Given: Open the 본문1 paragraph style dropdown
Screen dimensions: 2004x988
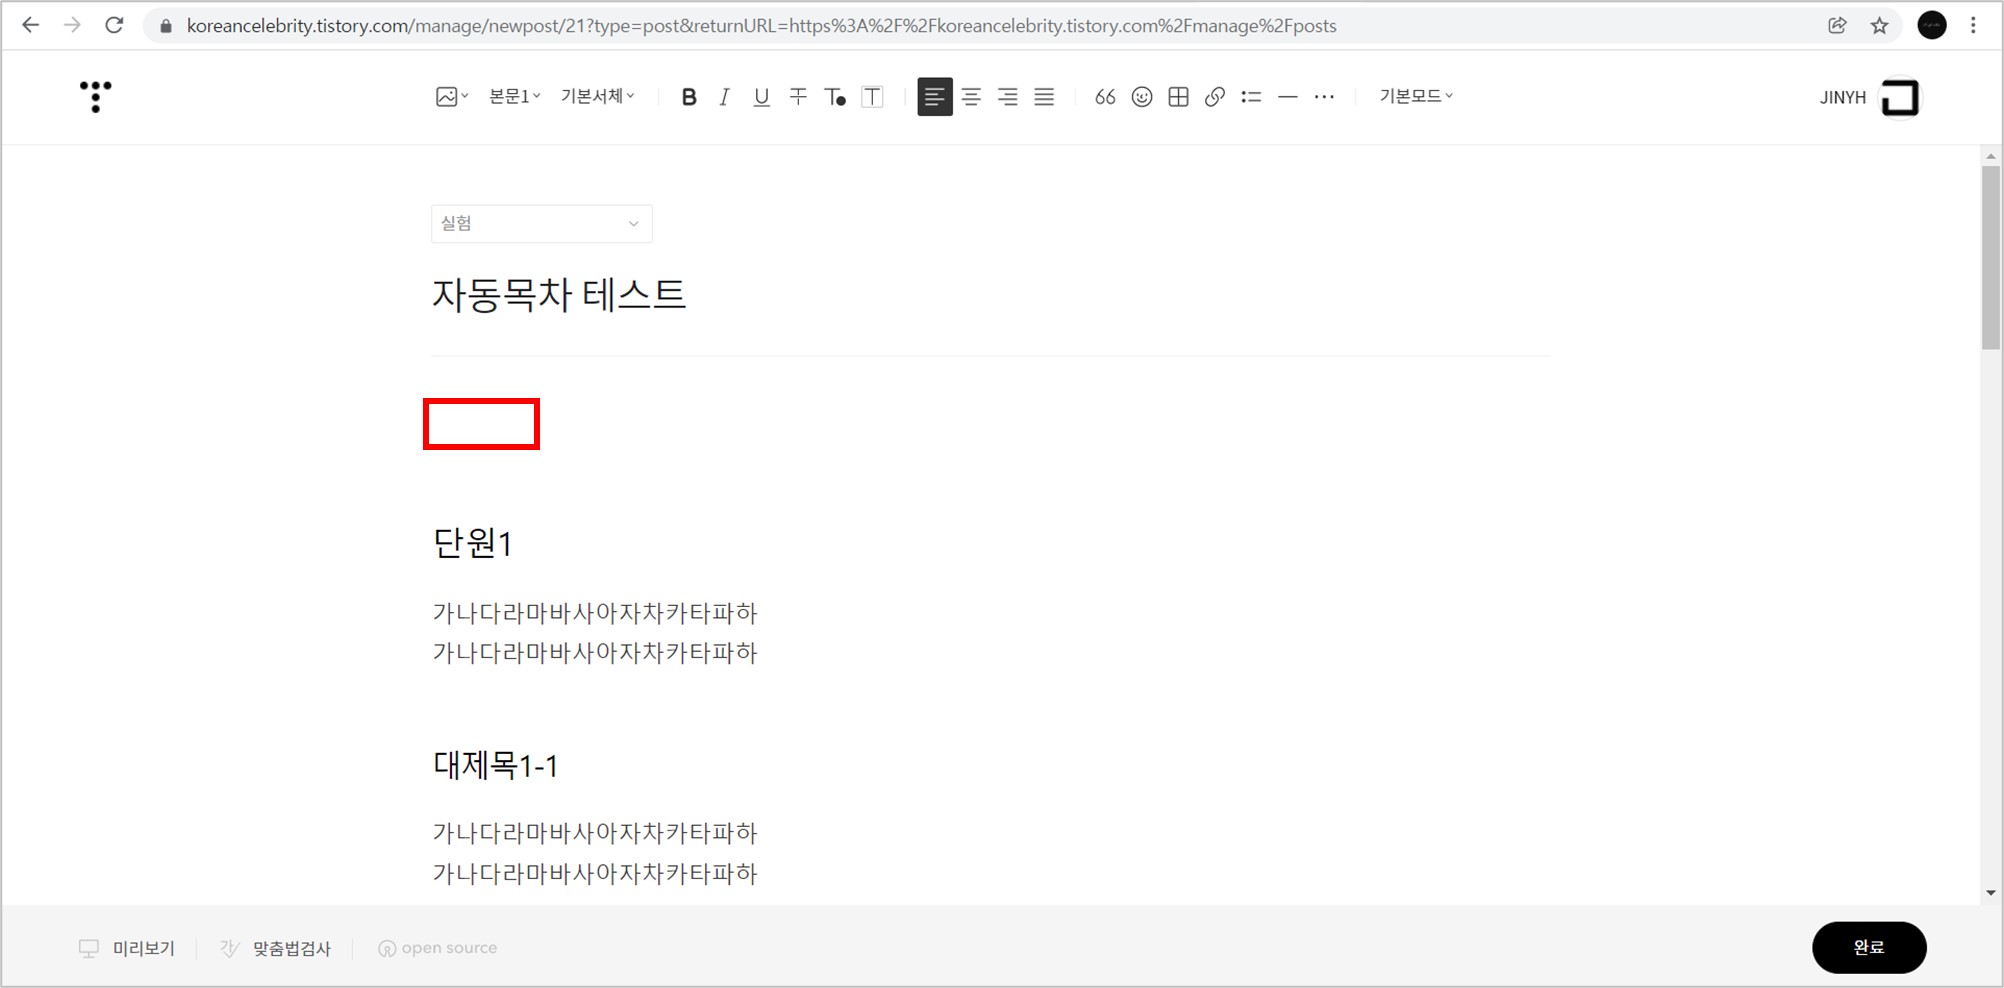Looking at the screenshot, I should (514, 96).
